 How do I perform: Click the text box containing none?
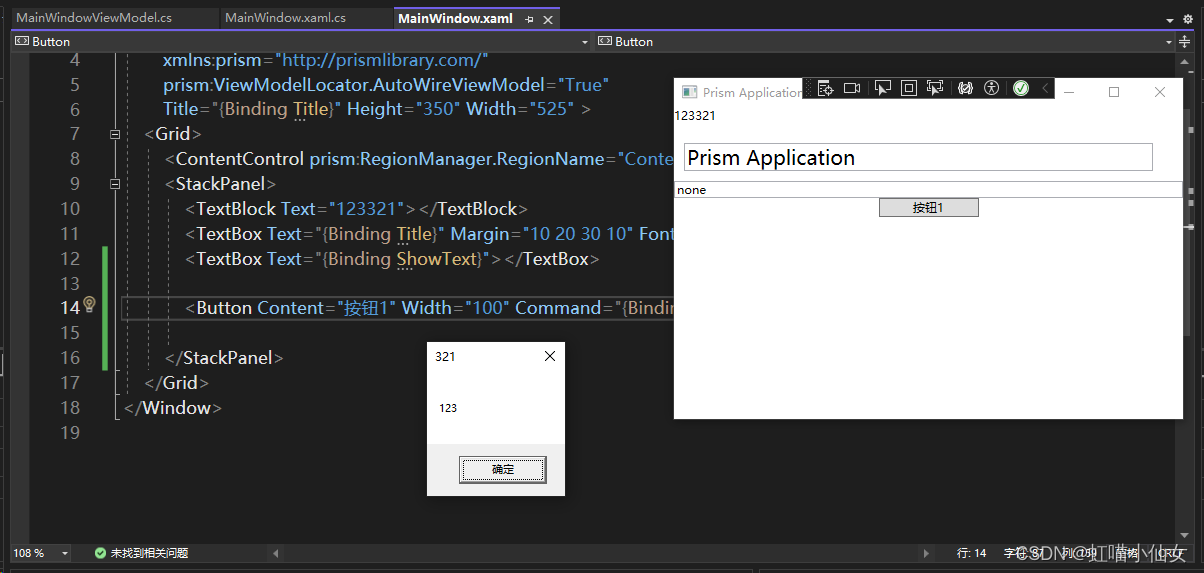coord(928,190)
